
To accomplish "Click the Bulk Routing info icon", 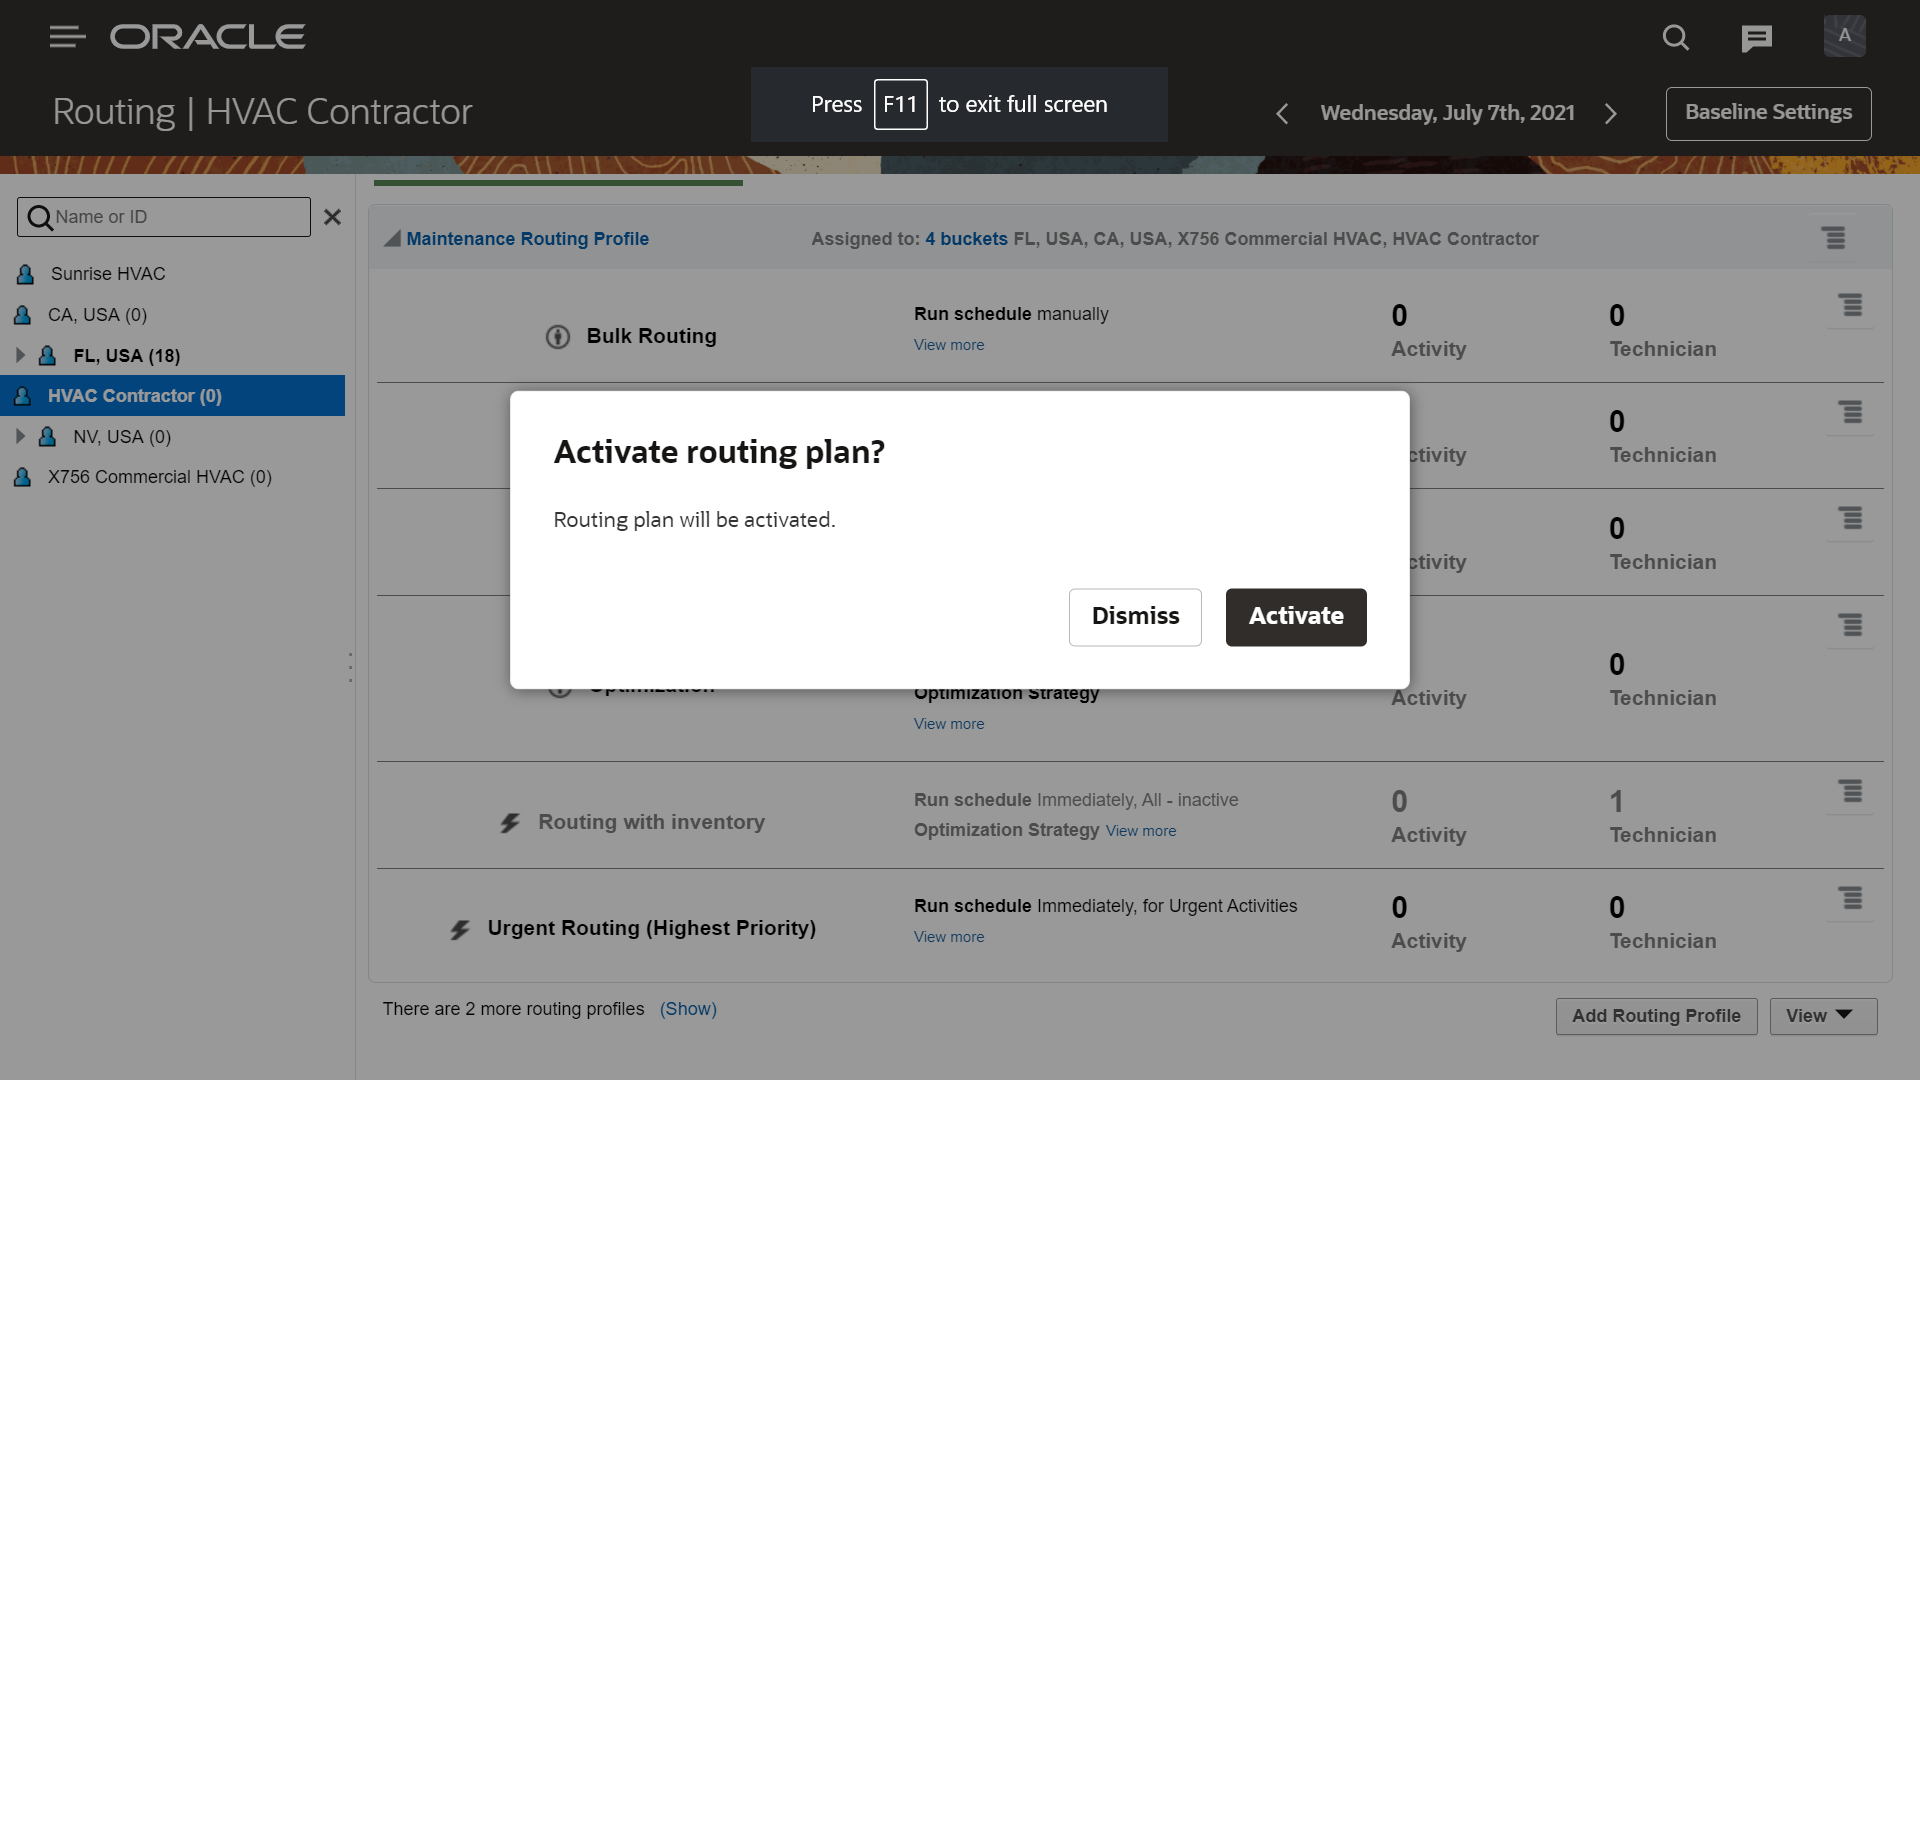I will (x=558, y=336).
